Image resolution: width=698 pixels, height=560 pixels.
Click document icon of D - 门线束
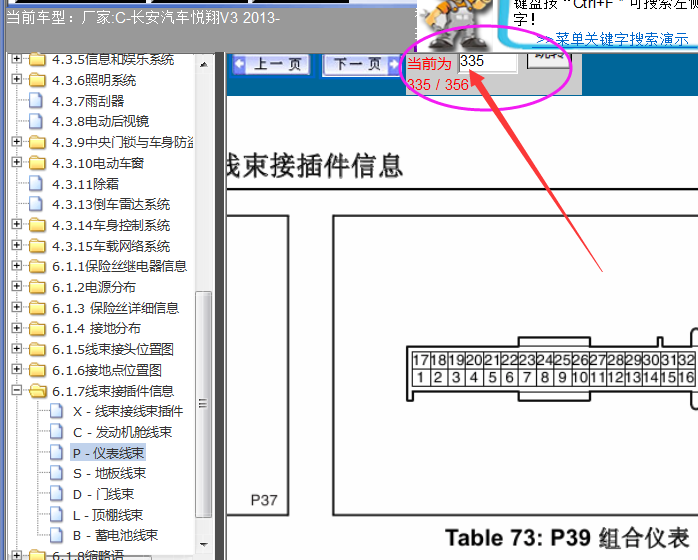click(56, 494)
